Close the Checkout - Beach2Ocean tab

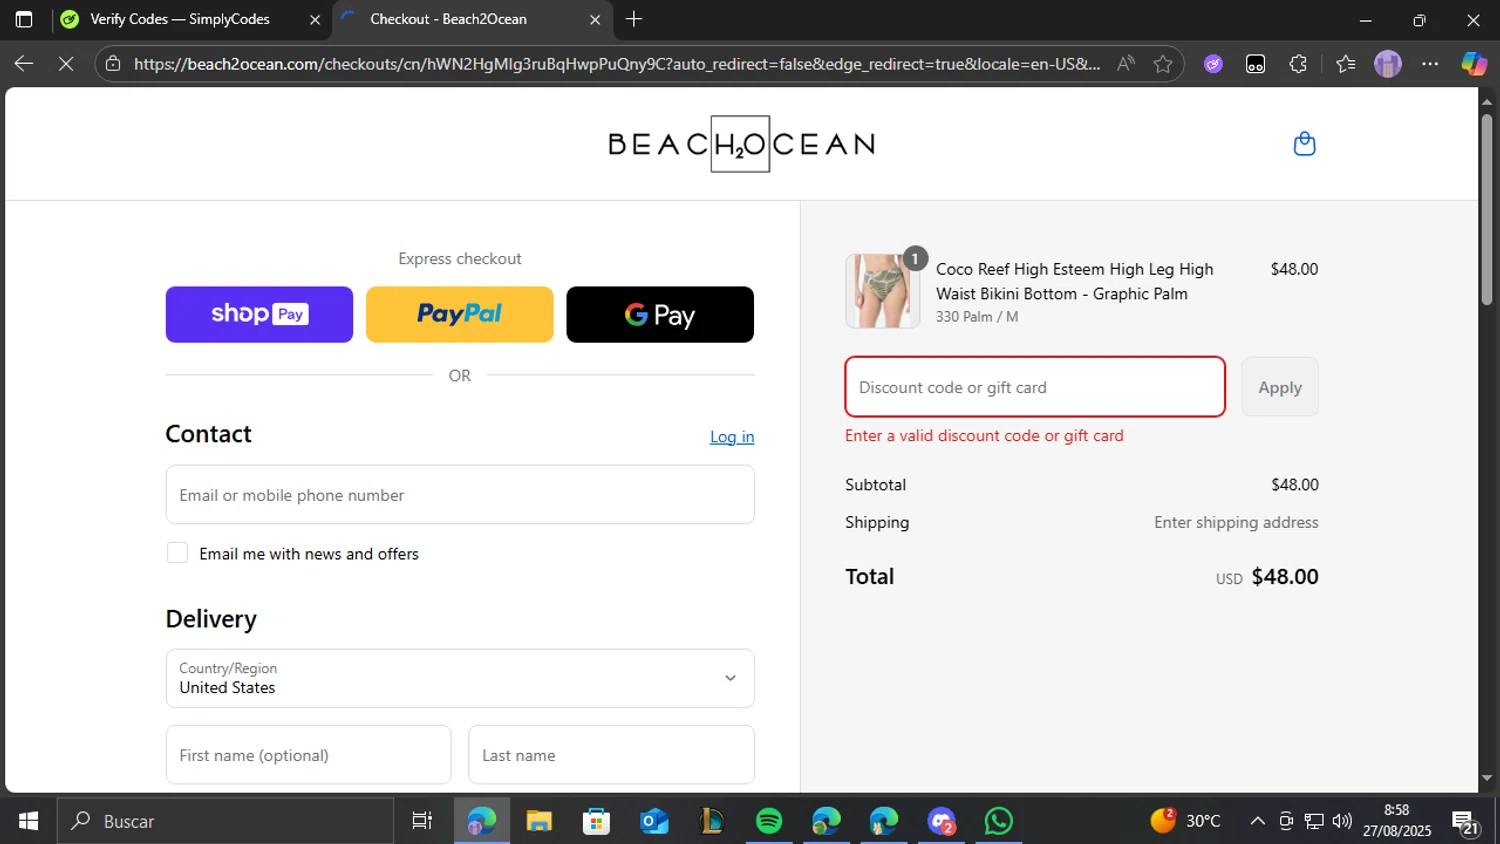(x=595, y=19)
